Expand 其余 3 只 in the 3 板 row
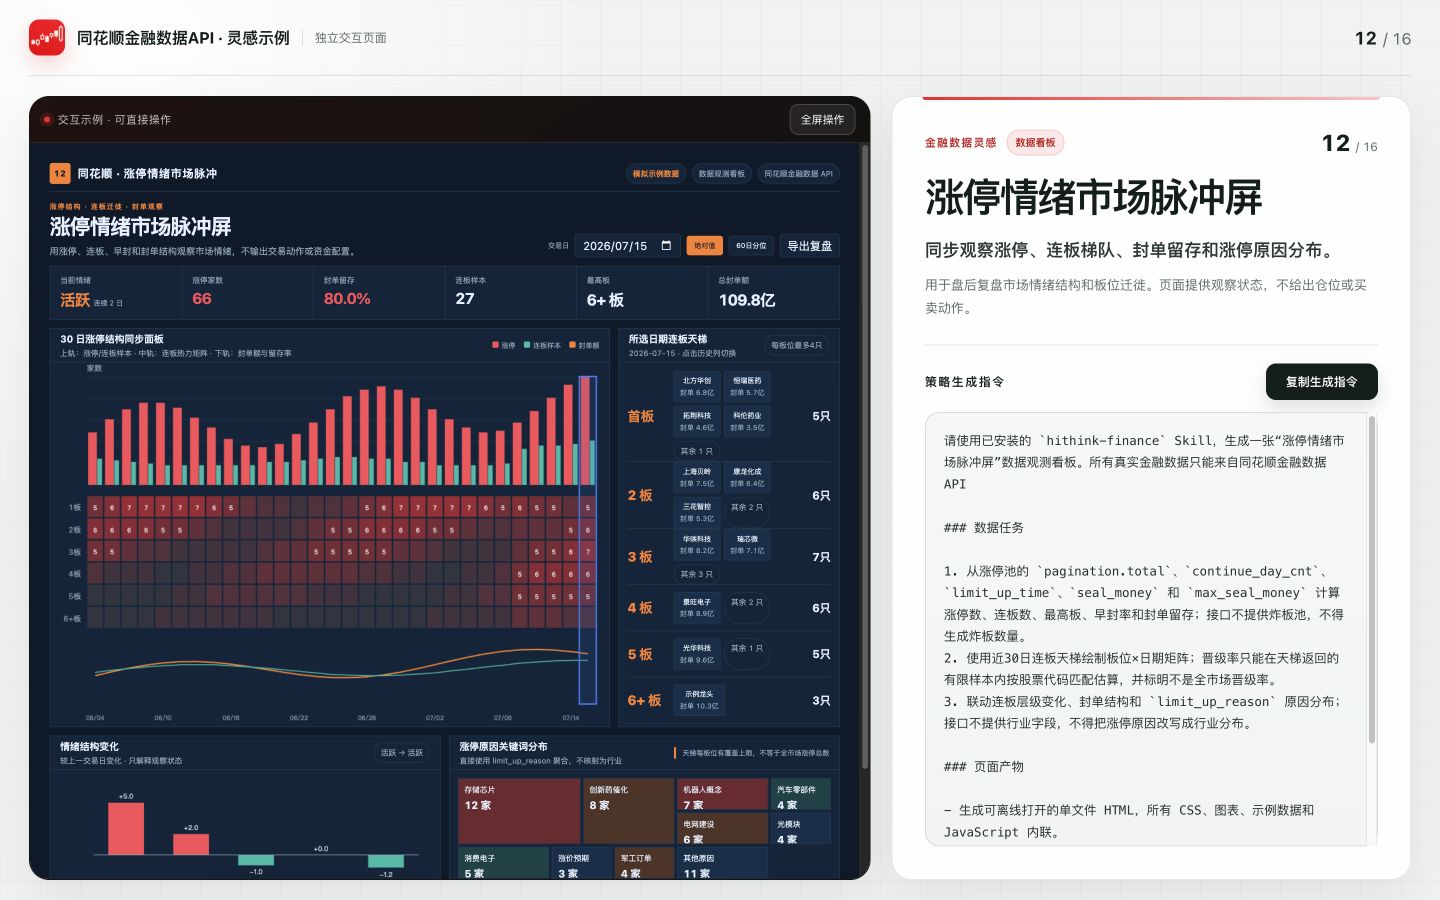This screenshot has height=900, width=1440. [697, 574]
